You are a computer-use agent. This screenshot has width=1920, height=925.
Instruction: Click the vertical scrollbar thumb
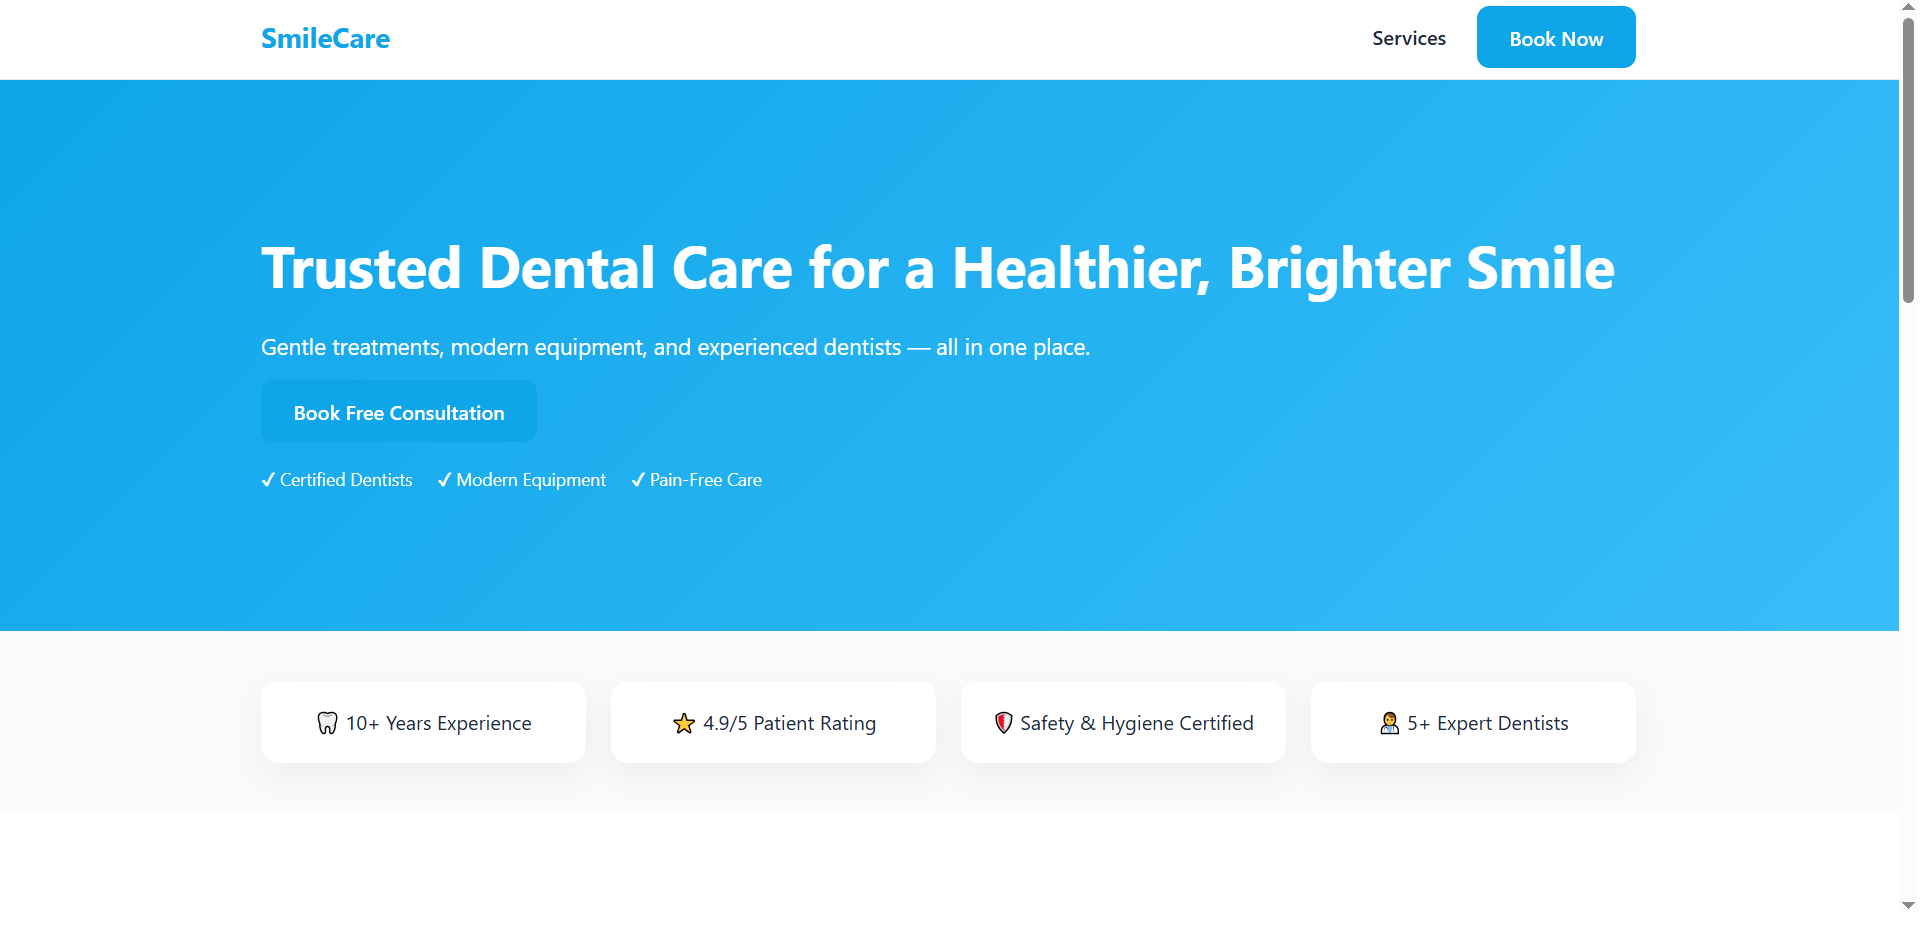tap(1908, 160)
